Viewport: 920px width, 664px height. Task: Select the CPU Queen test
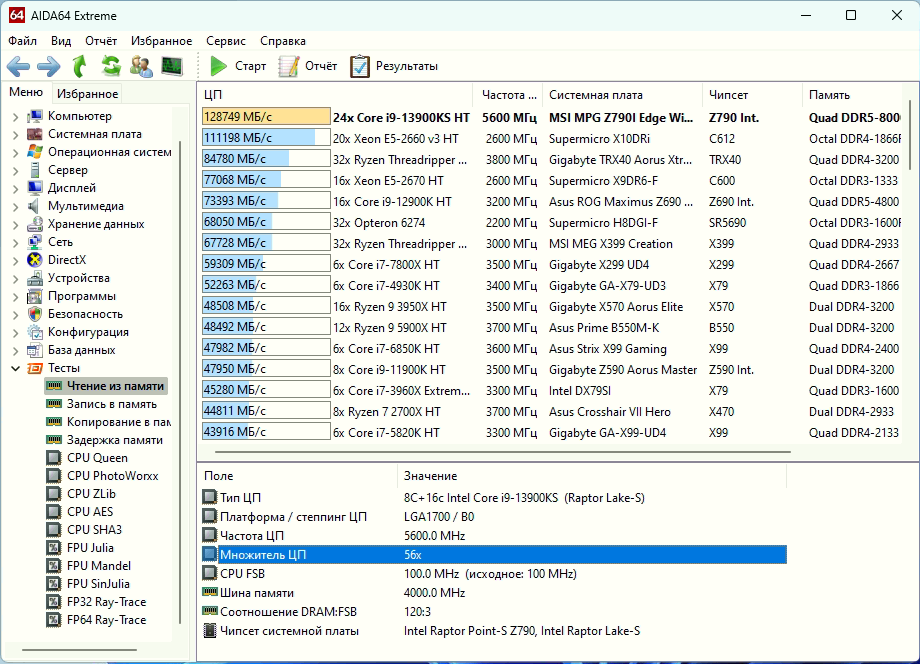click(x=96, y=458)
